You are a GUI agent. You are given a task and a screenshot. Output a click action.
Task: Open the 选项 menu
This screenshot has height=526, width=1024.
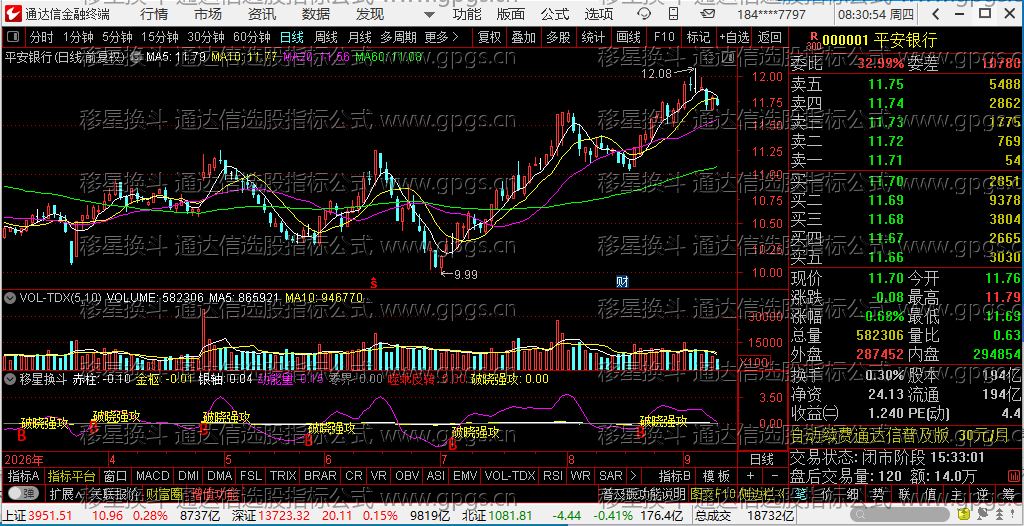(599, 14)
